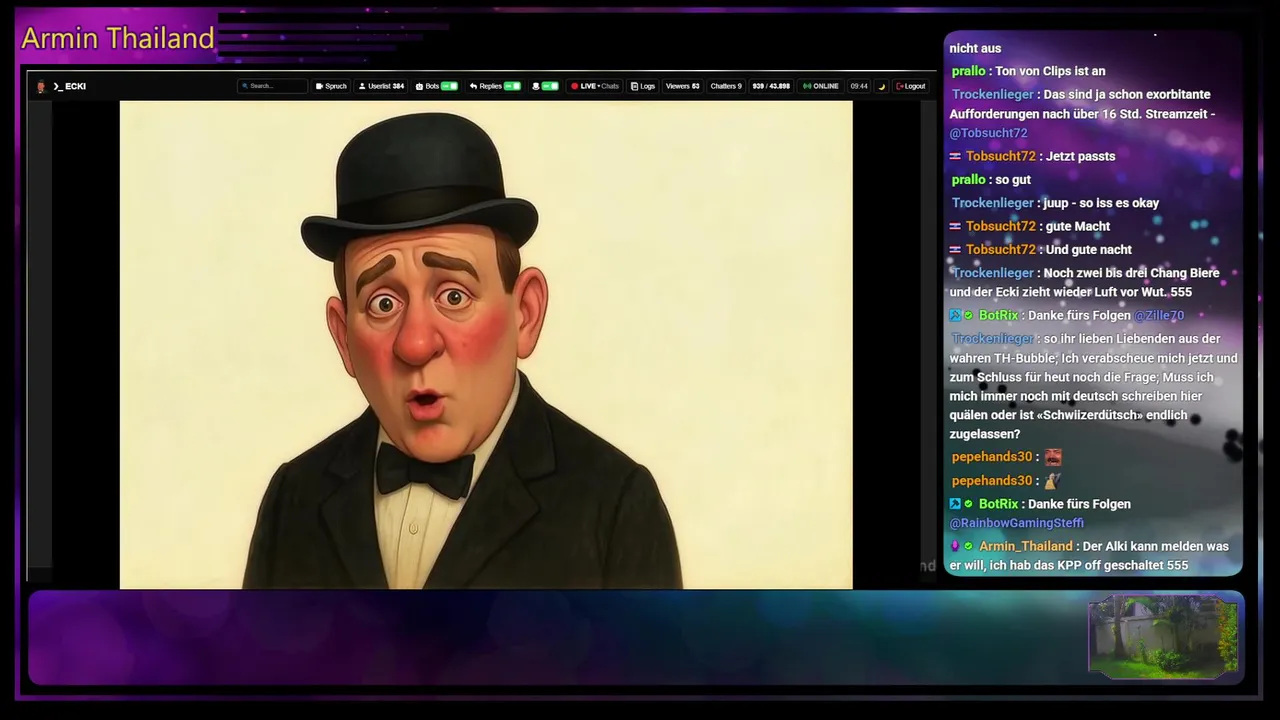Click the Chatters 9 counter
This screenshot has width=1280, height=720.
tap(726, 86)
